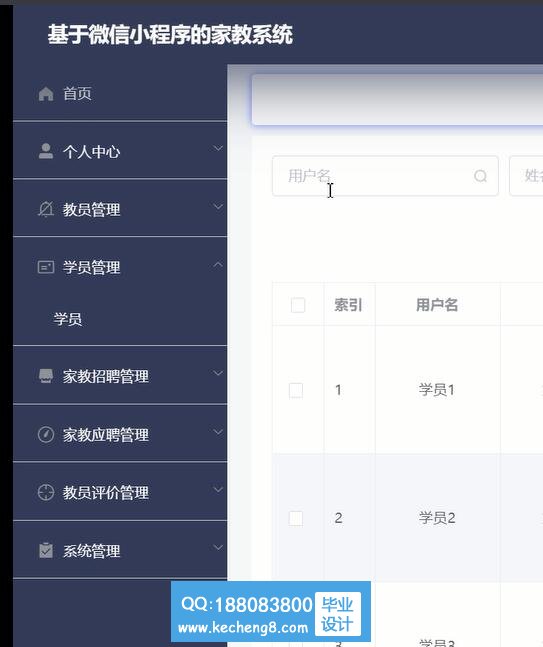543x647 pixels.
Task: Check the checkbox for row 学员2
Action: click(x=296, y=518)
